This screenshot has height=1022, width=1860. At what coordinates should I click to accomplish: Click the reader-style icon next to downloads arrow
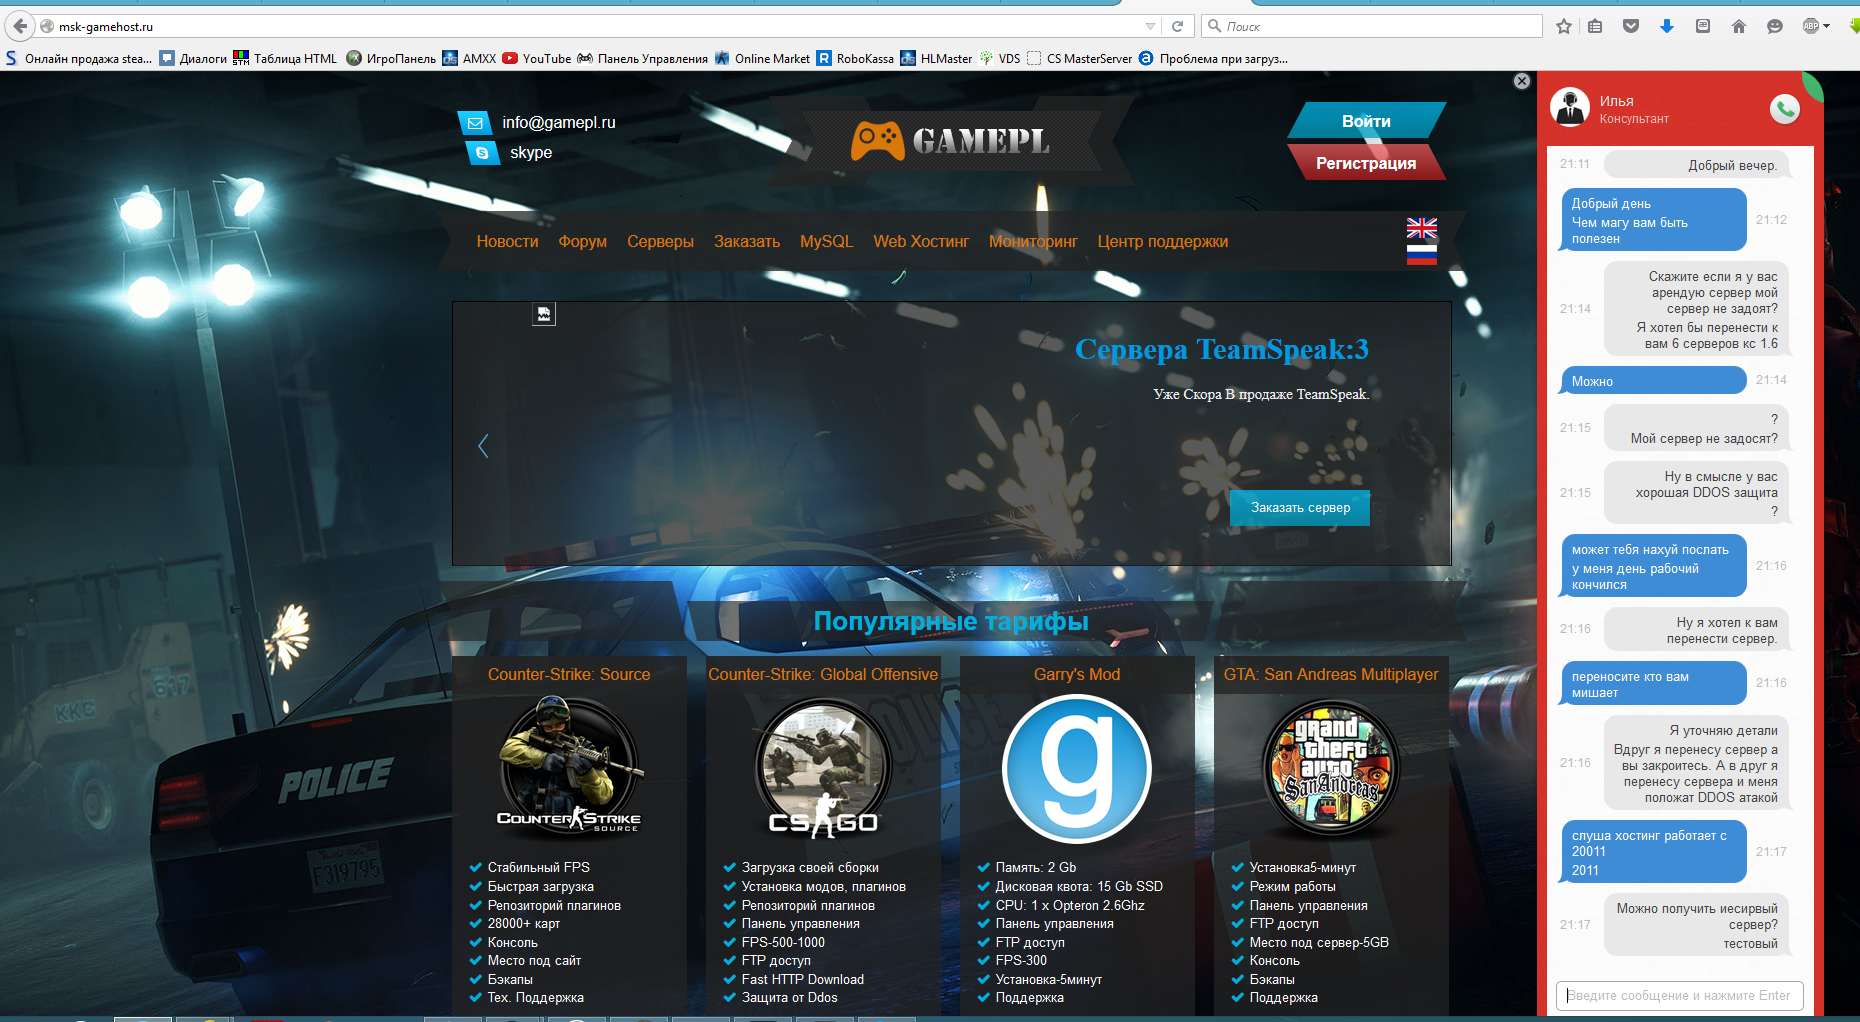click(x=1703, y=27)
